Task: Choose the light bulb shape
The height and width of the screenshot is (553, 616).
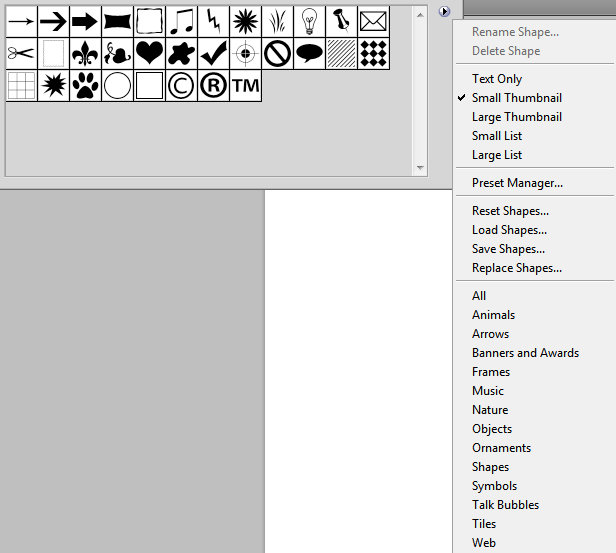Action: [310, 22]
